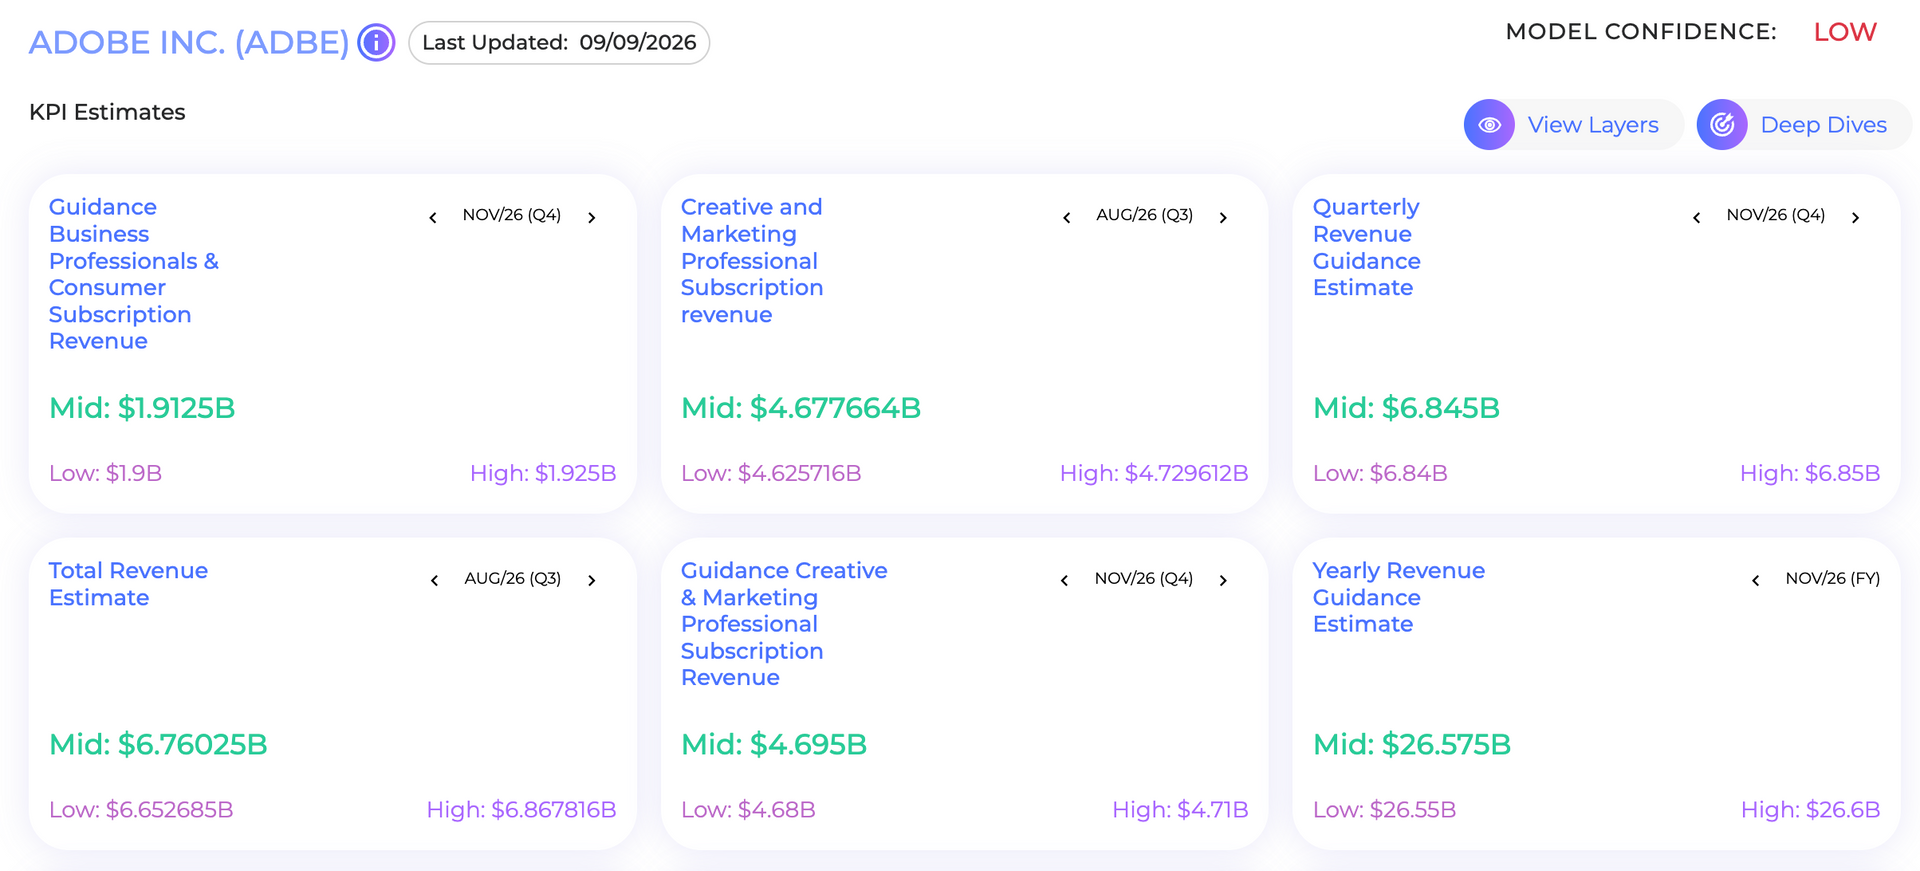
Task: Click High: $6.867816B value
Action: [521, 810]
